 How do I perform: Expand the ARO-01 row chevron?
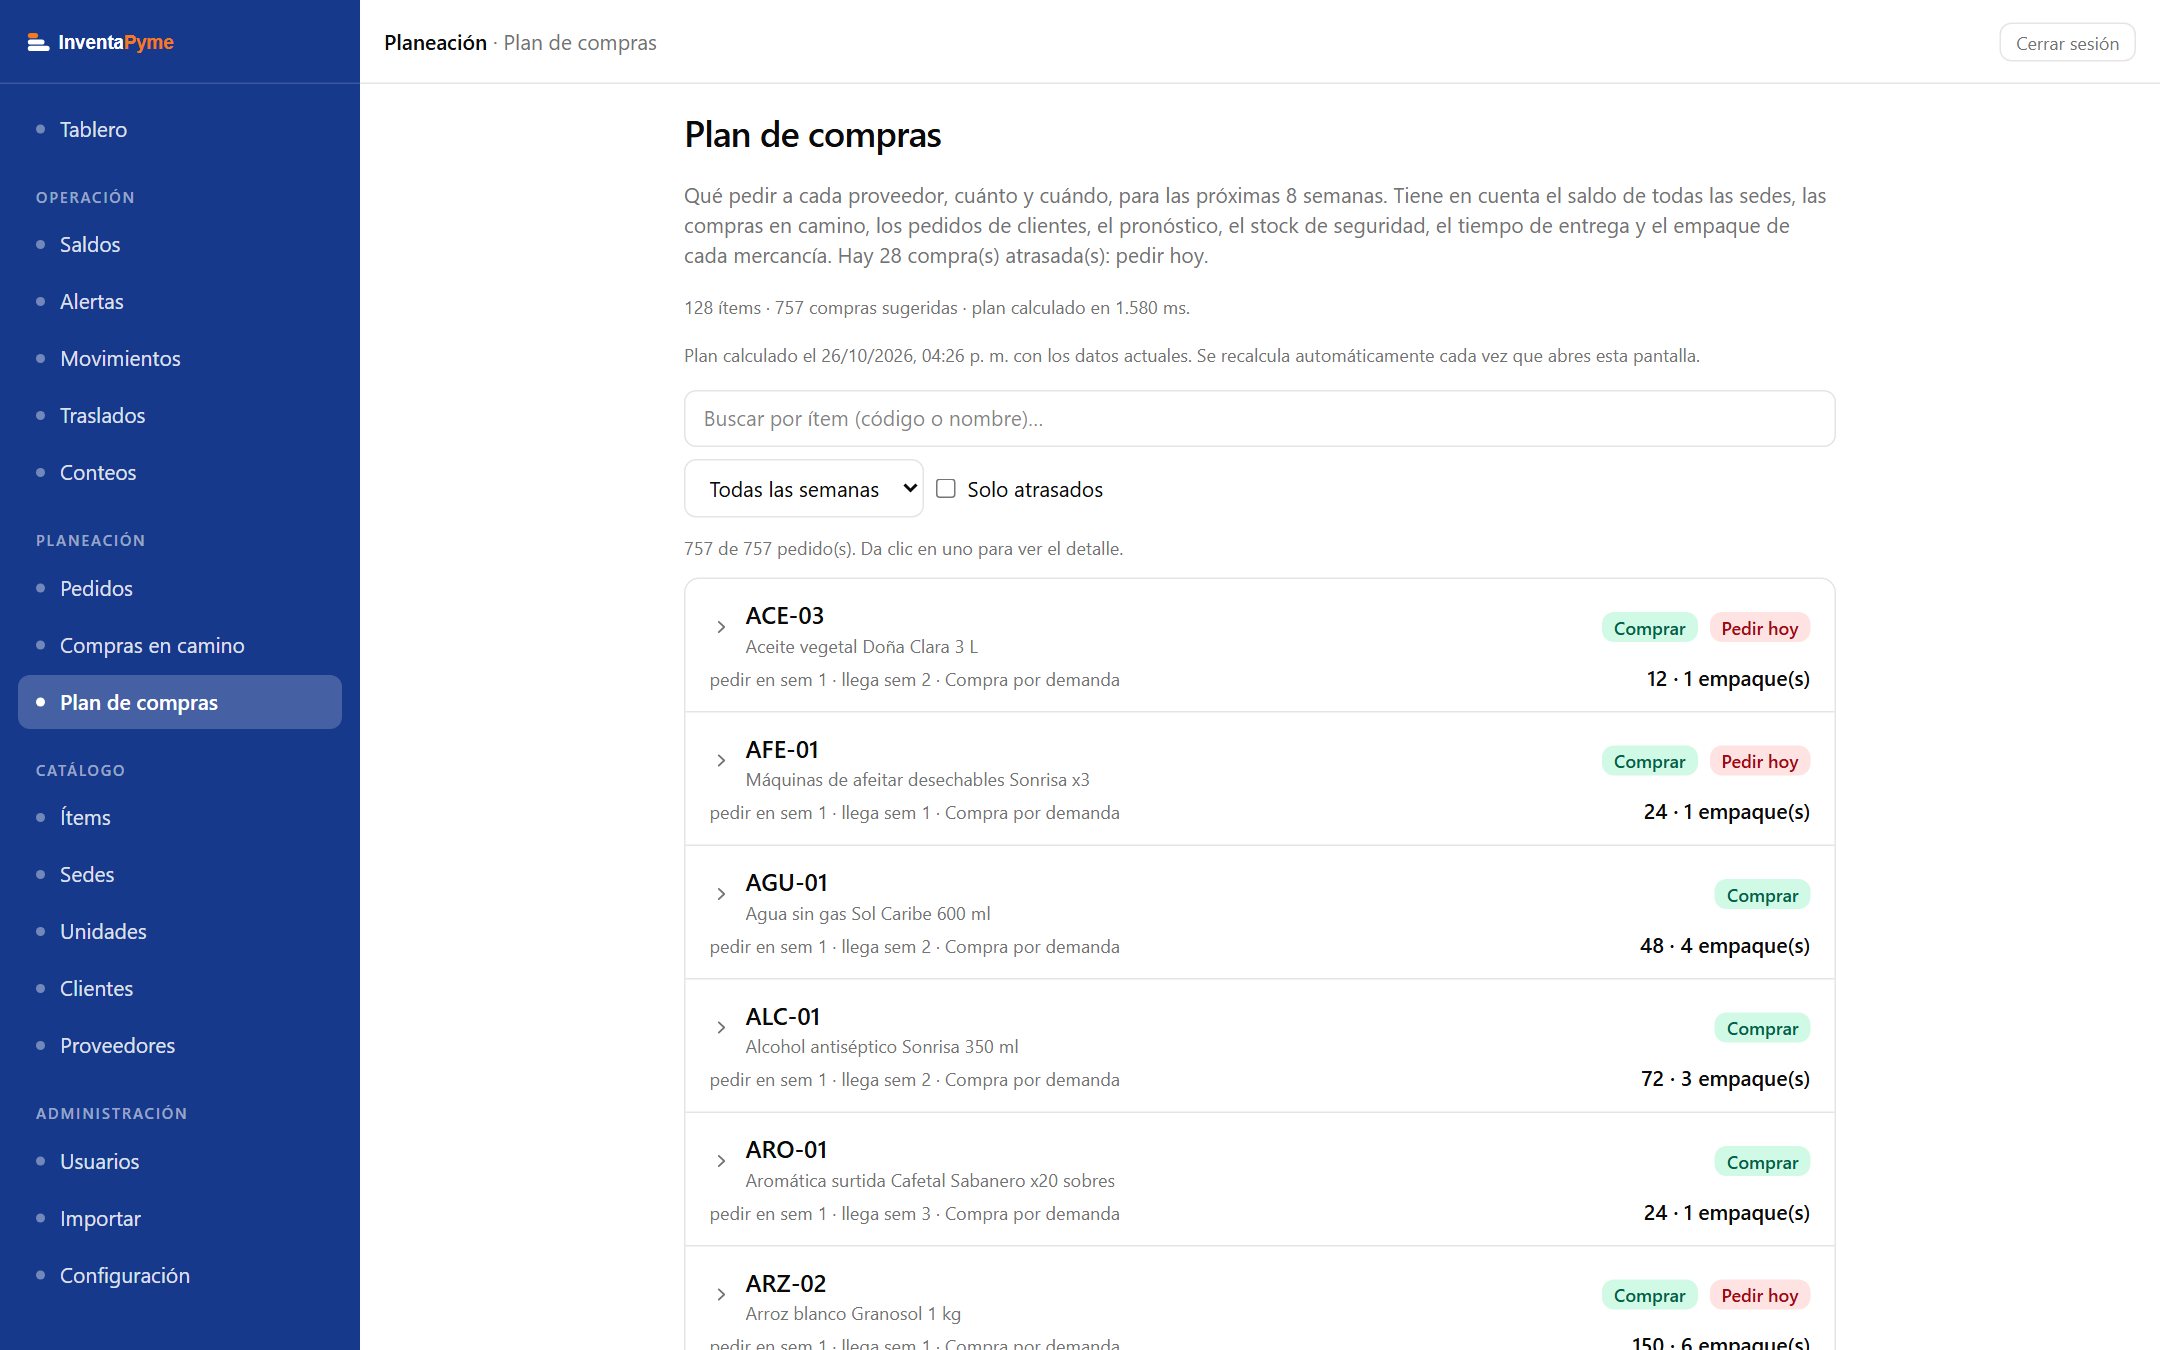[721, 1161]
